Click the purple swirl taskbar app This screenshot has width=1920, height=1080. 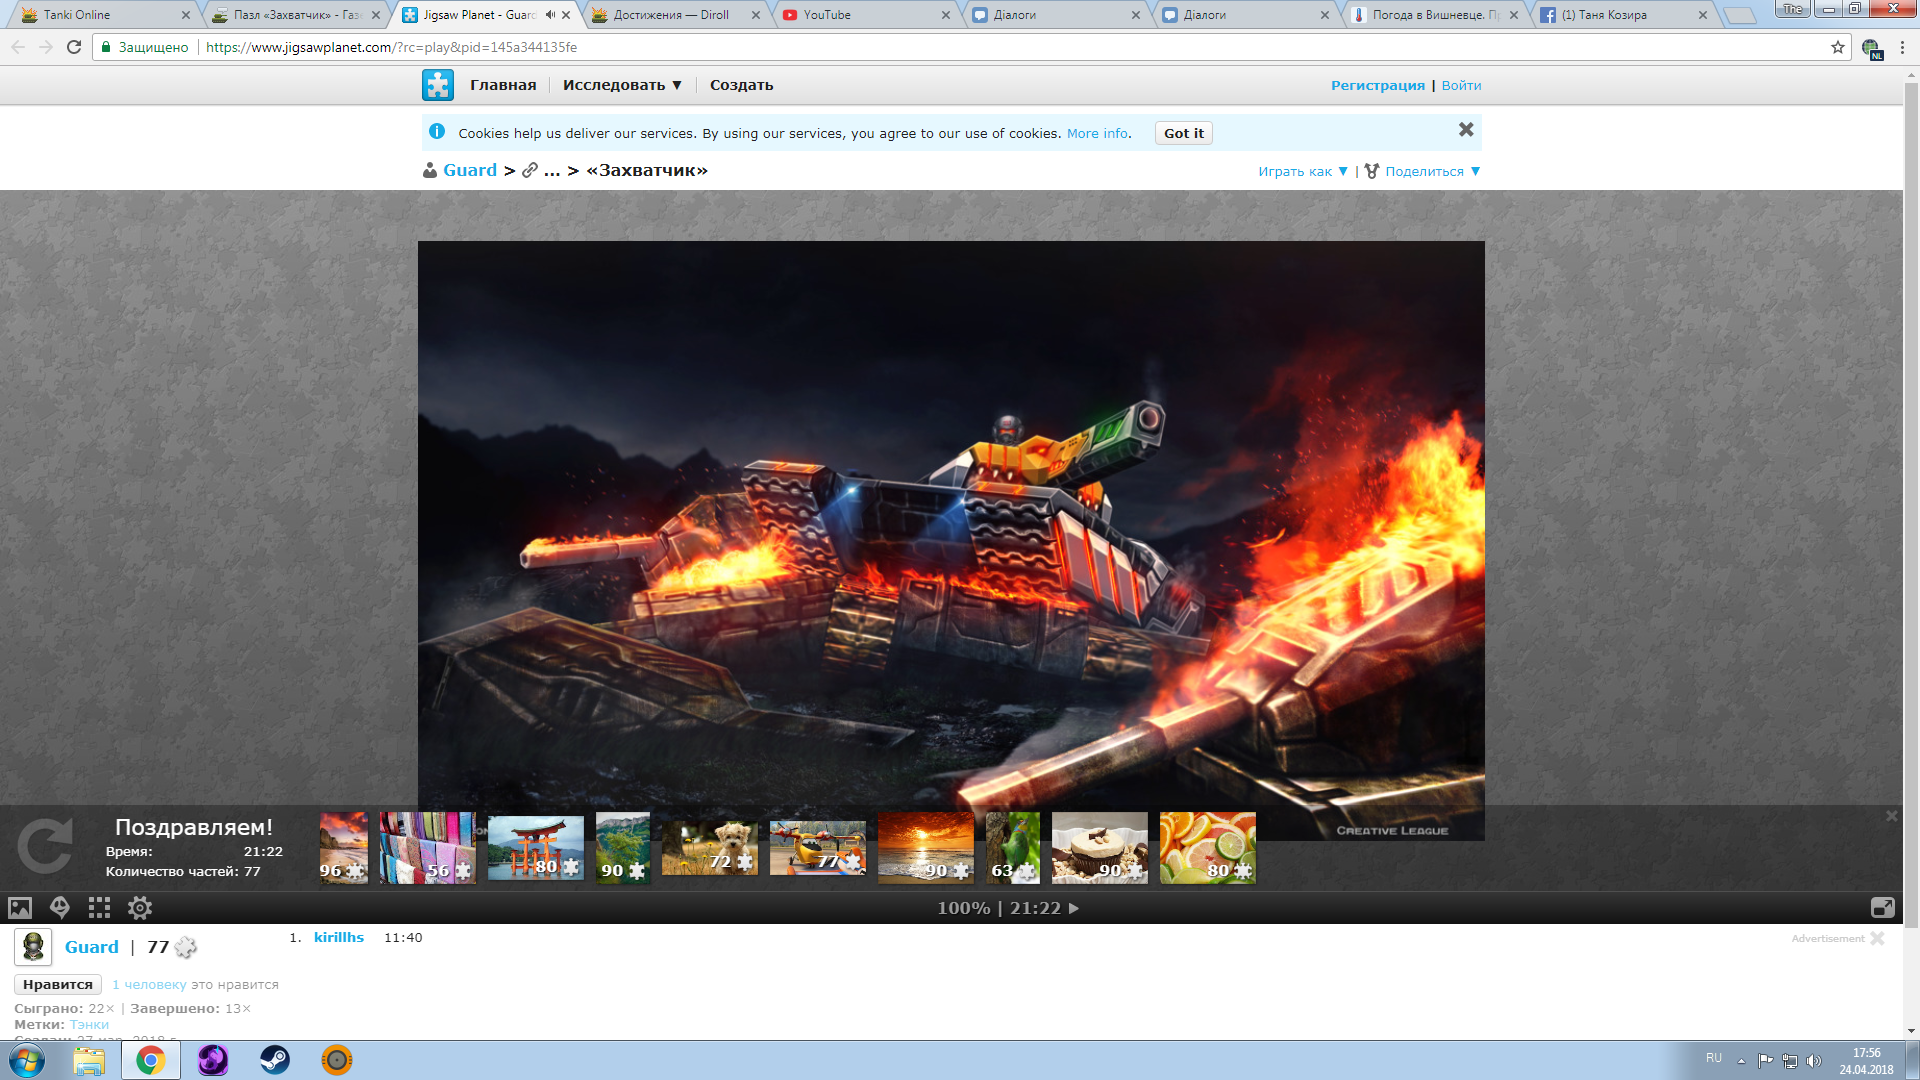[x=213, y=1060]
